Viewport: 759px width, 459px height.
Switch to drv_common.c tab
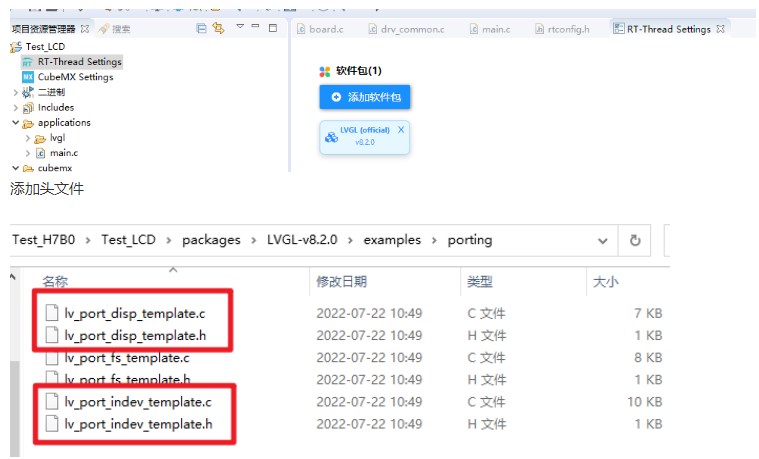coord(407,29)
